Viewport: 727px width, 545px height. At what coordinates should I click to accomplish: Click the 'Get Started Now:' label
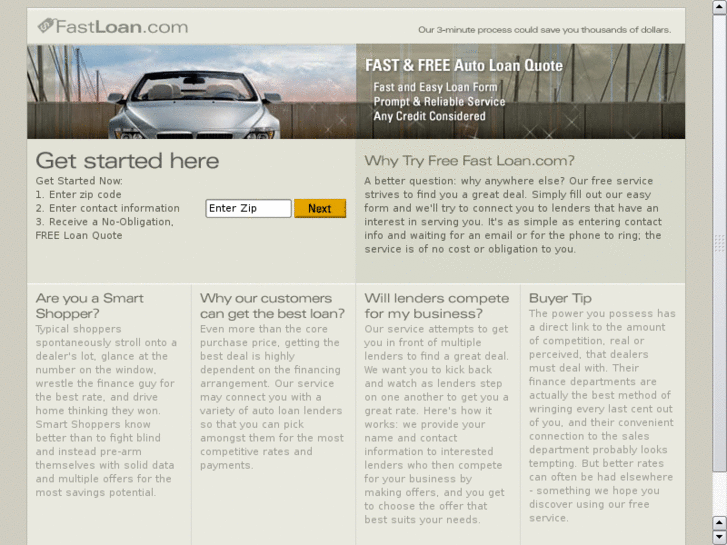pos(79,181)
